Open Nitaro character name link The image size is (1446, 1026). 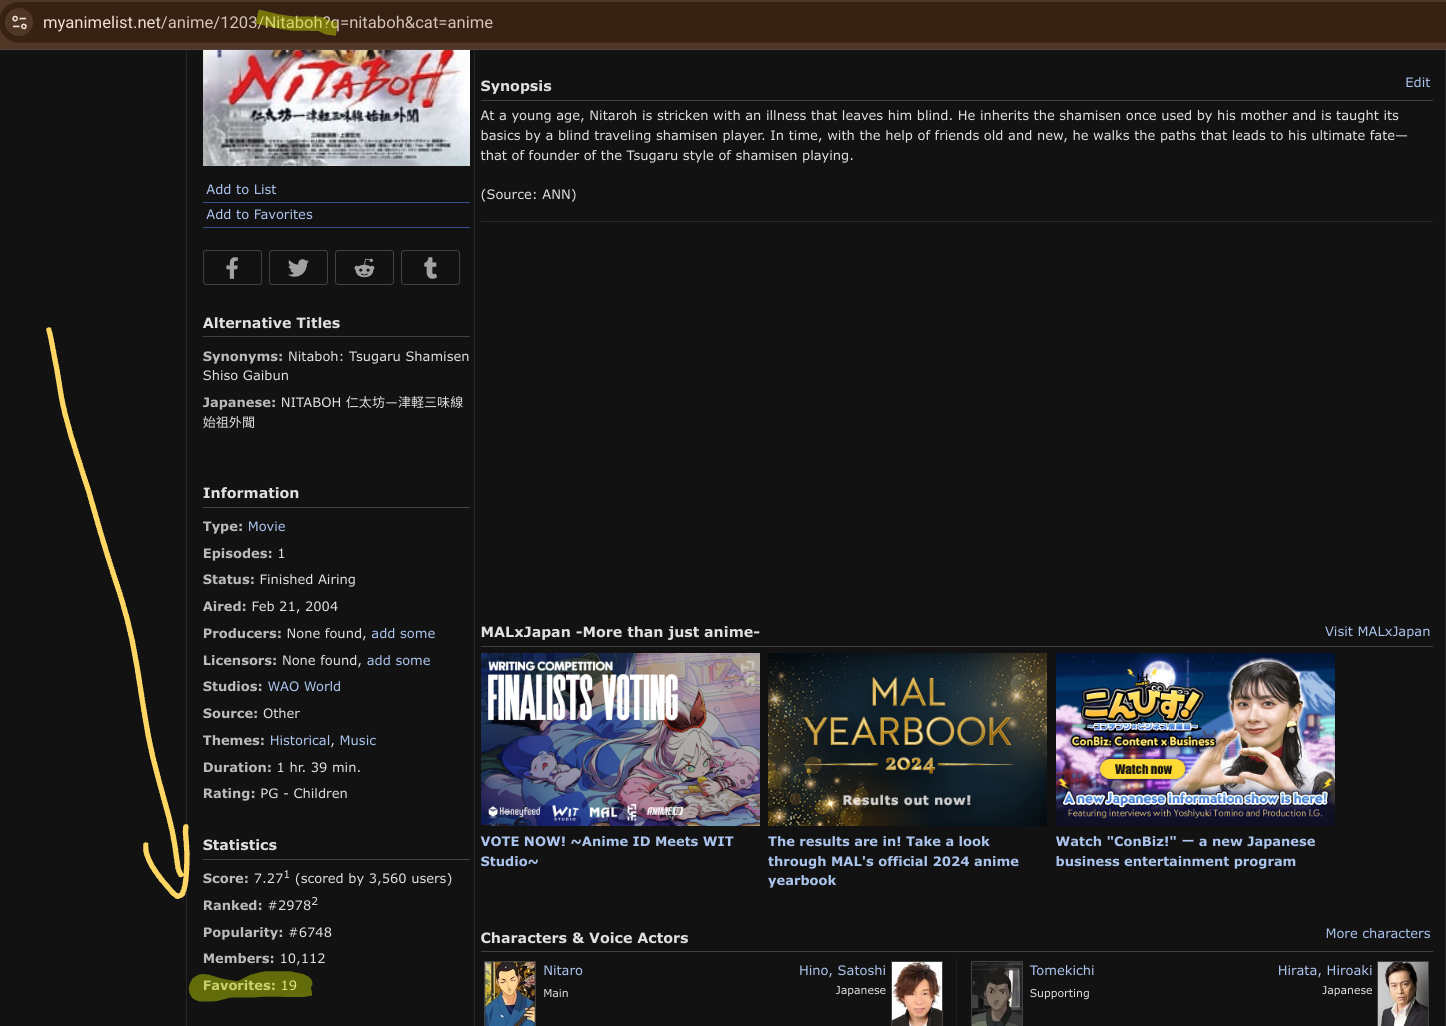pyautogui.click(x=563, y=970)
